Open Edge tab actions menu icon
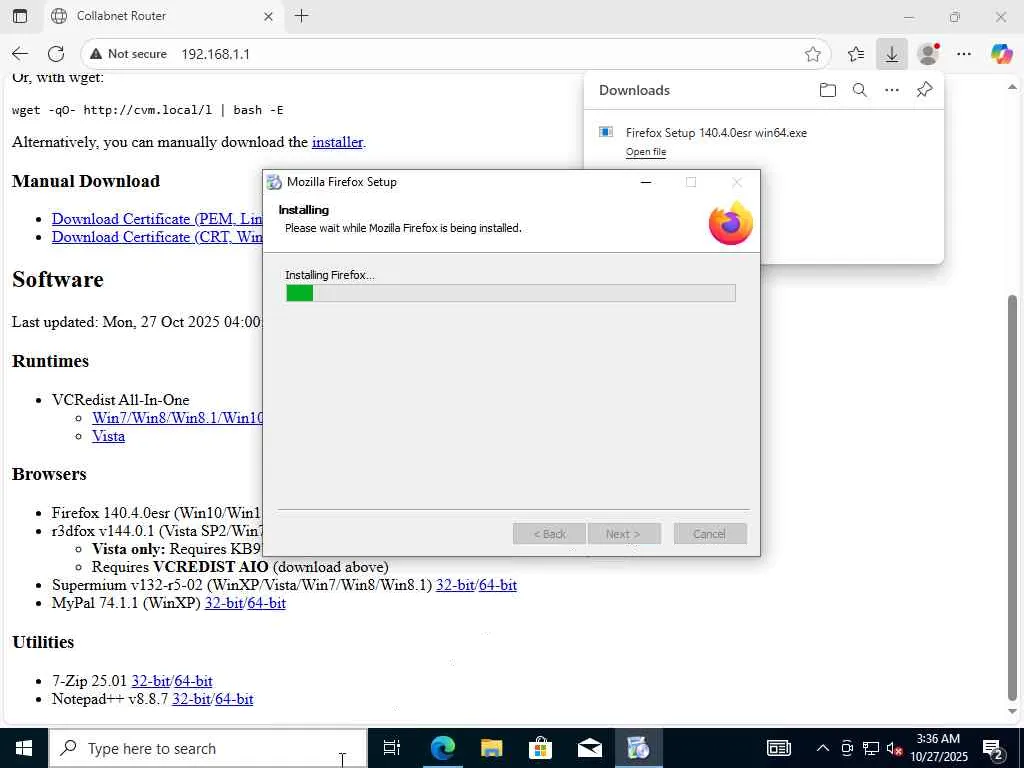Screen dimensions: 1024x768 coord(20,16)
